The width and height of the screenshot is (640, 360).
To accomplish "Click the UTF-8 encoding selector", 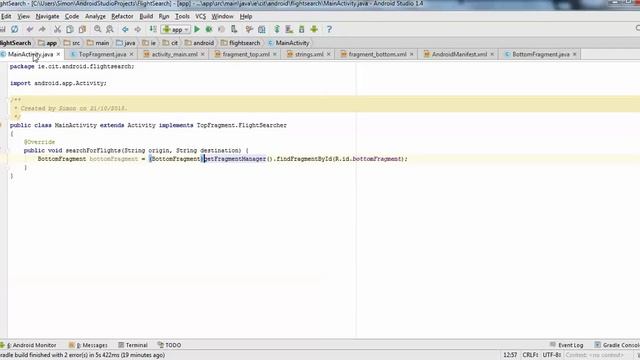I will pos(551,355).
